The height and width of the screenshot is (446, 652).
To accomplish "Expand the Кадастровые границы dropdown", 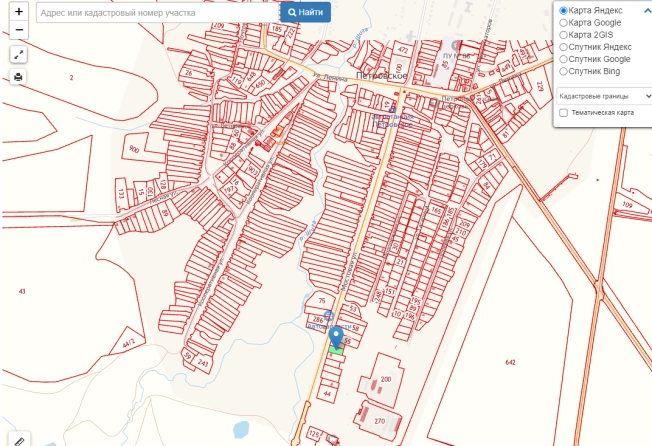I will (605, 95).
